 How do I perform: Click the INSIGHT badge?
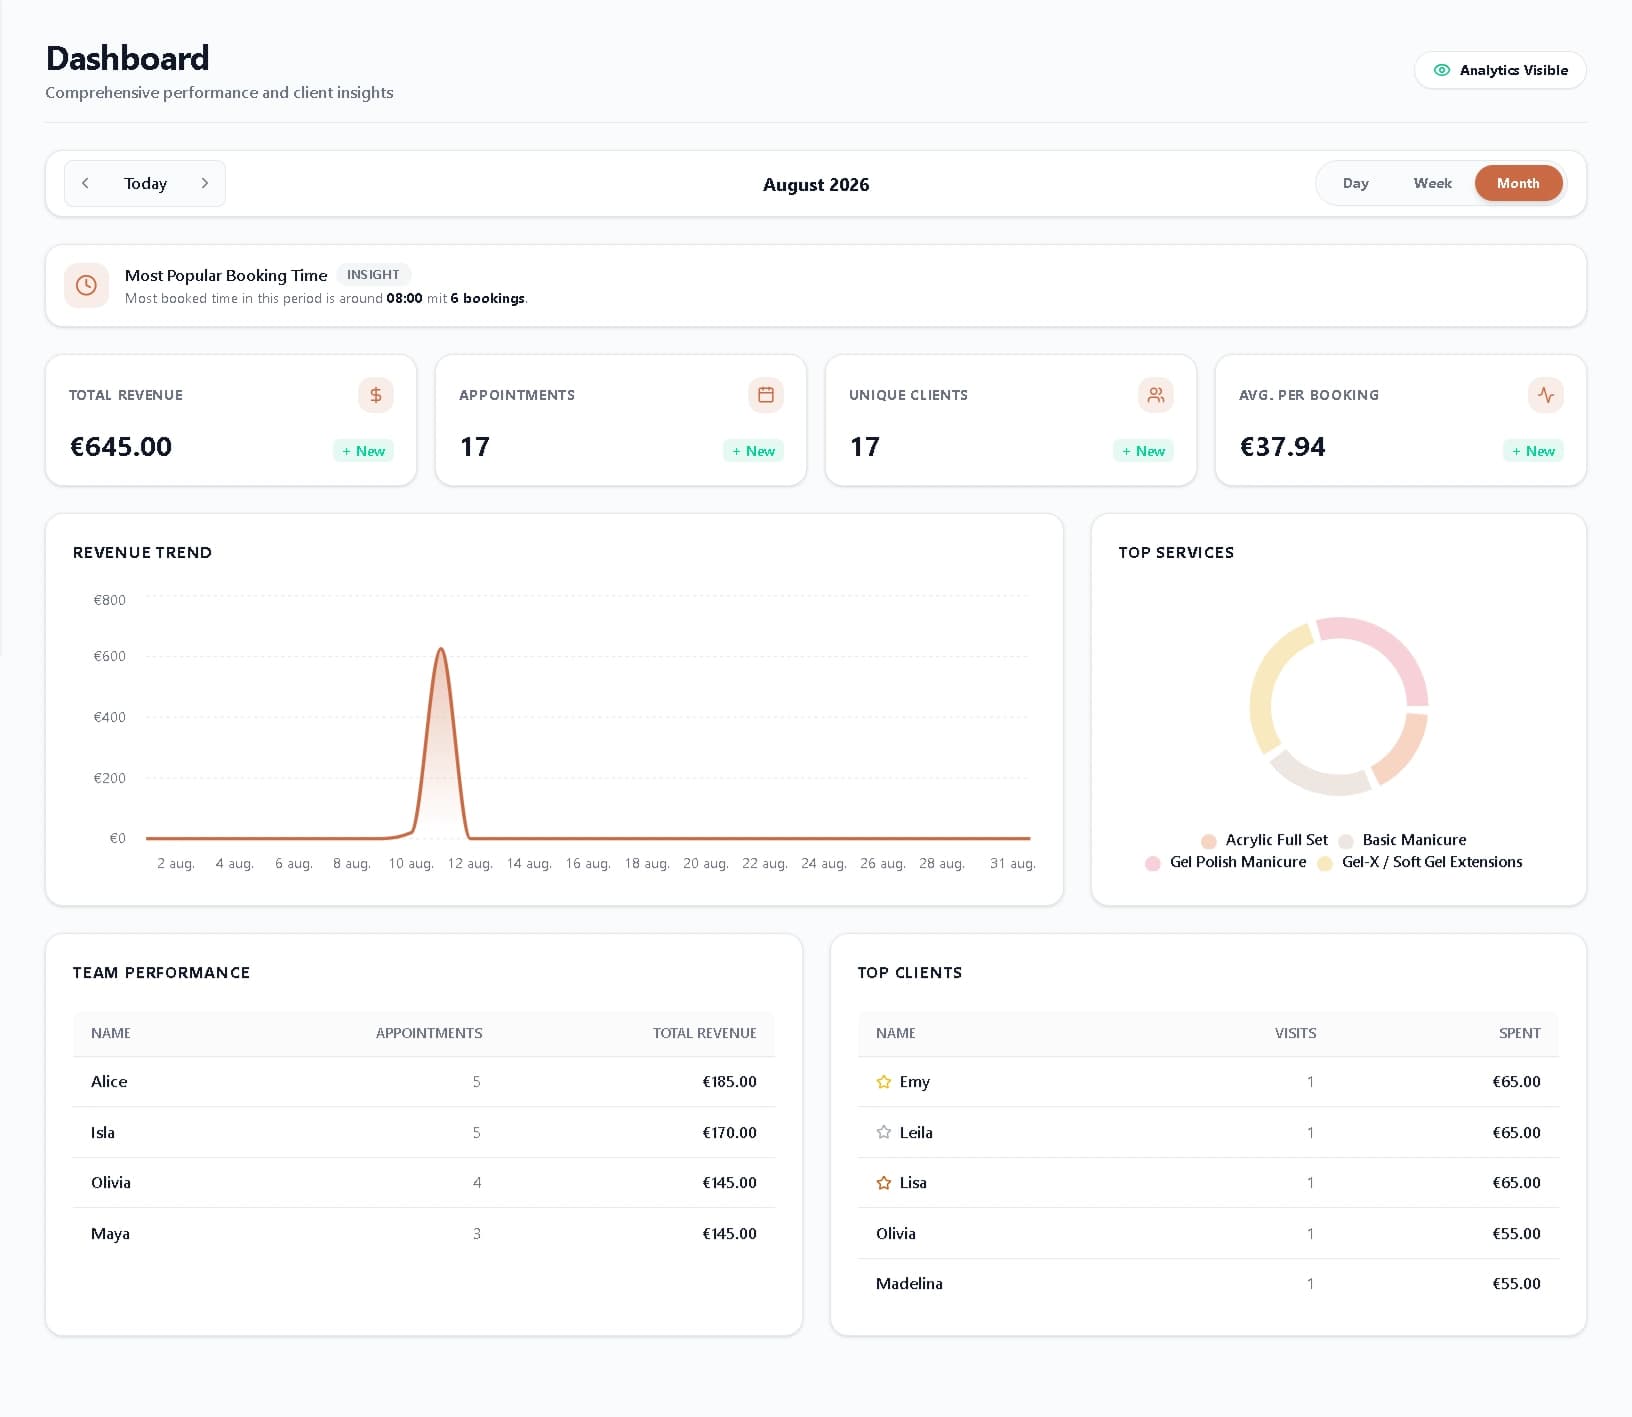coord(373,275)
